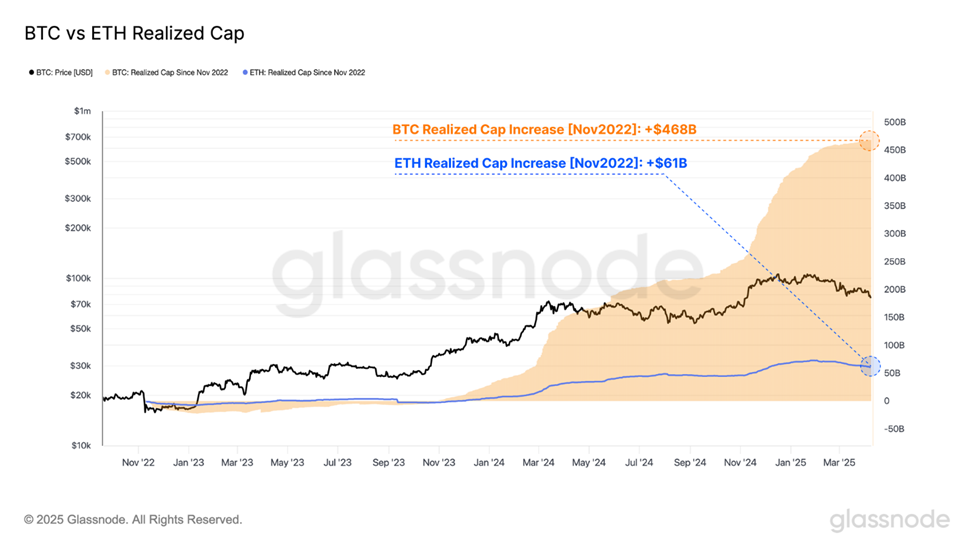Viewport: 975px width, 548px height.
Task: Click the Mar '24 x-axis label
Action: point(538,463)
